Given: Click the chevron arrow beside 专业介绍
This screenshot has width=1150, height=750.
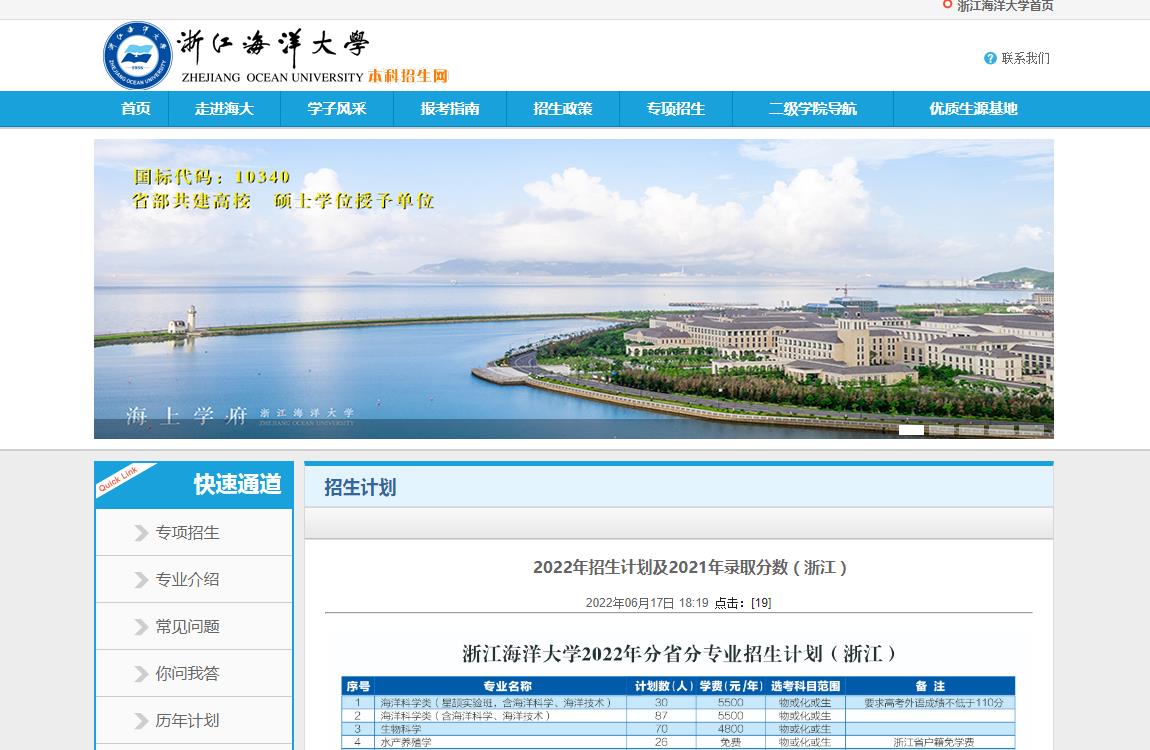Looking at the screenshot, I should 141,580.
